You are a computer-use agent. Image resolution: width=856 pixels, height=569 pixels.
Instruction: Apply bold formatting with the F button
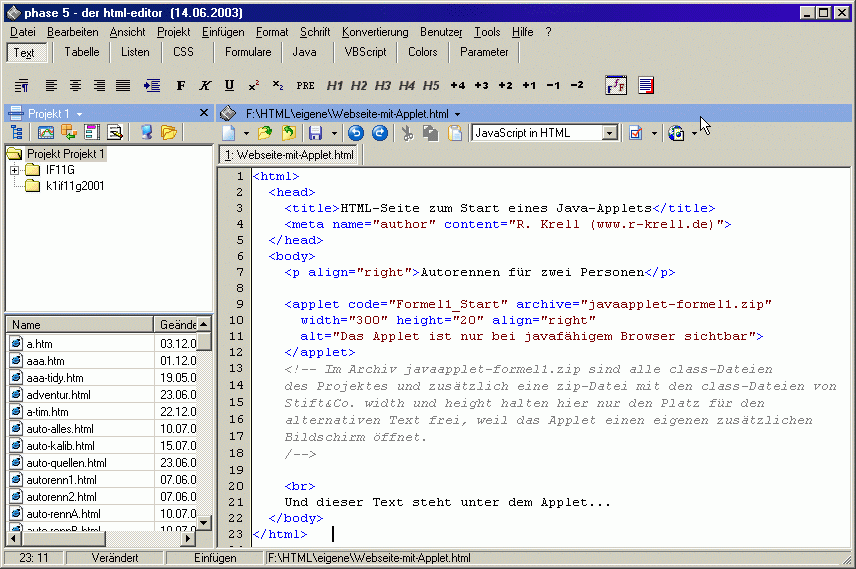(181, 86)
